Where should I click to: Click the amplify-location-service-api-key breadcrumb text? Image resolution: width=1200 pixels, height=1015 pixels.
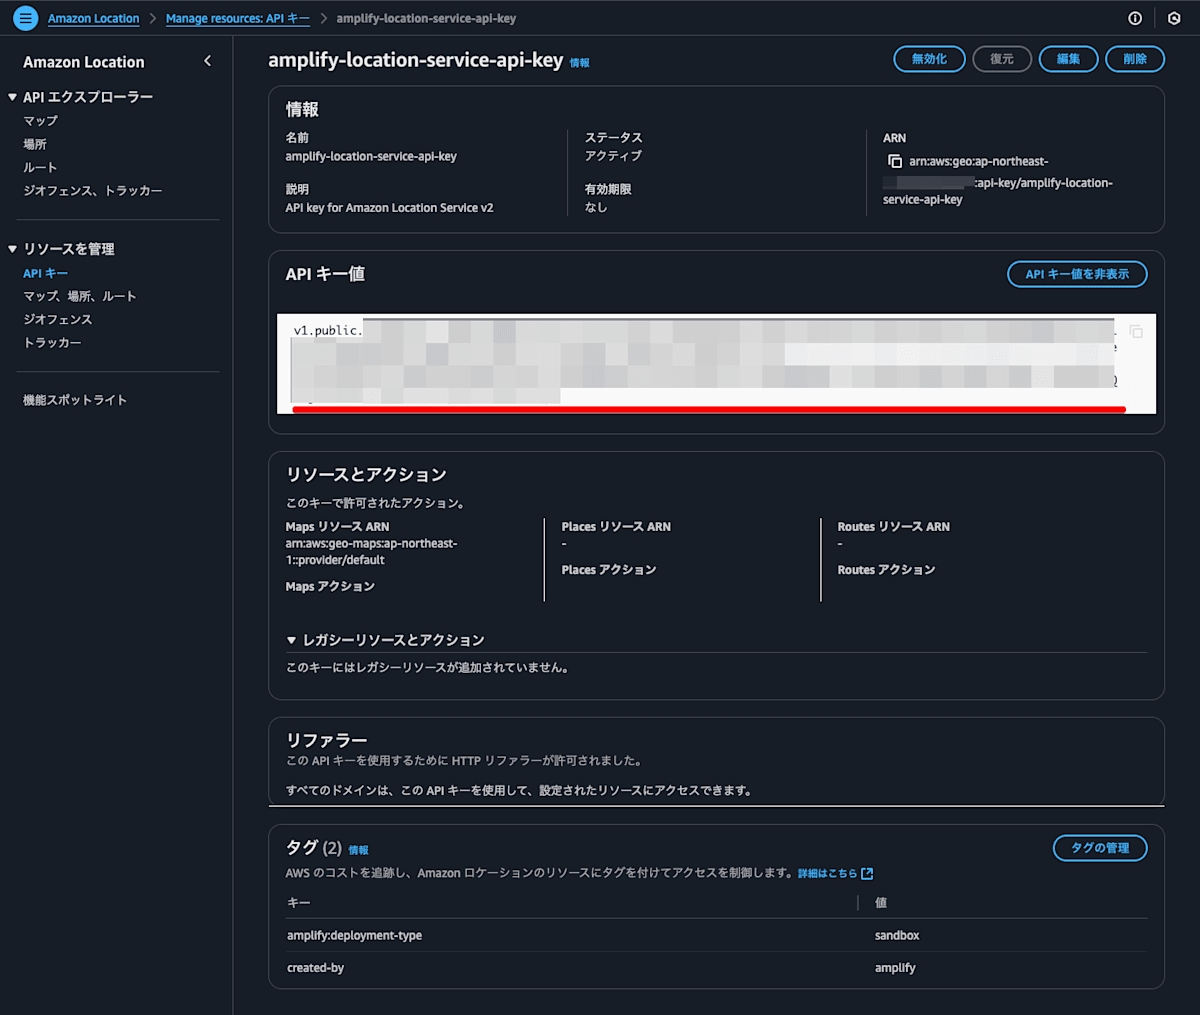pos(426,18)
